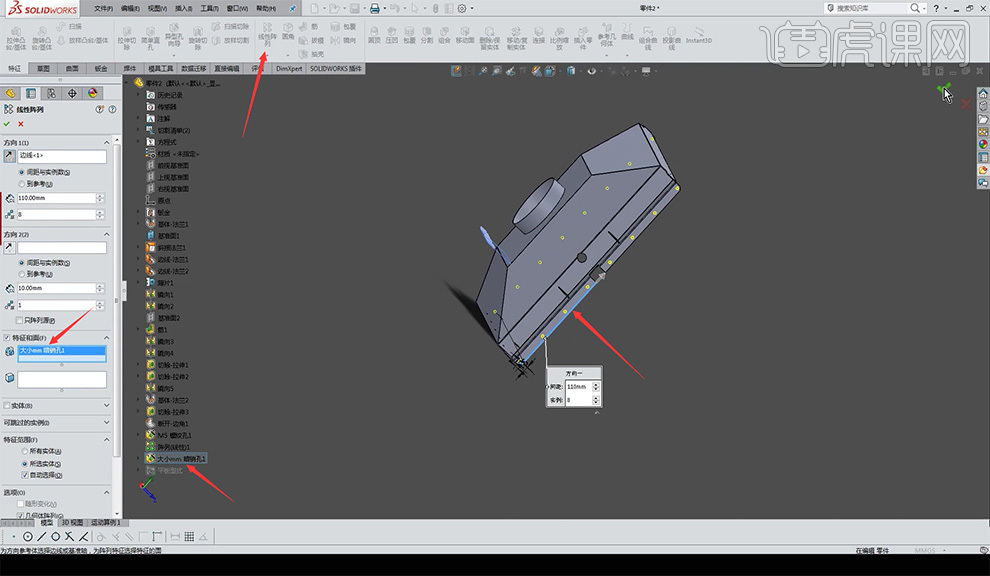
Task: Open the DisplayManager color ball icon
Action: click(x=93, y=93)
